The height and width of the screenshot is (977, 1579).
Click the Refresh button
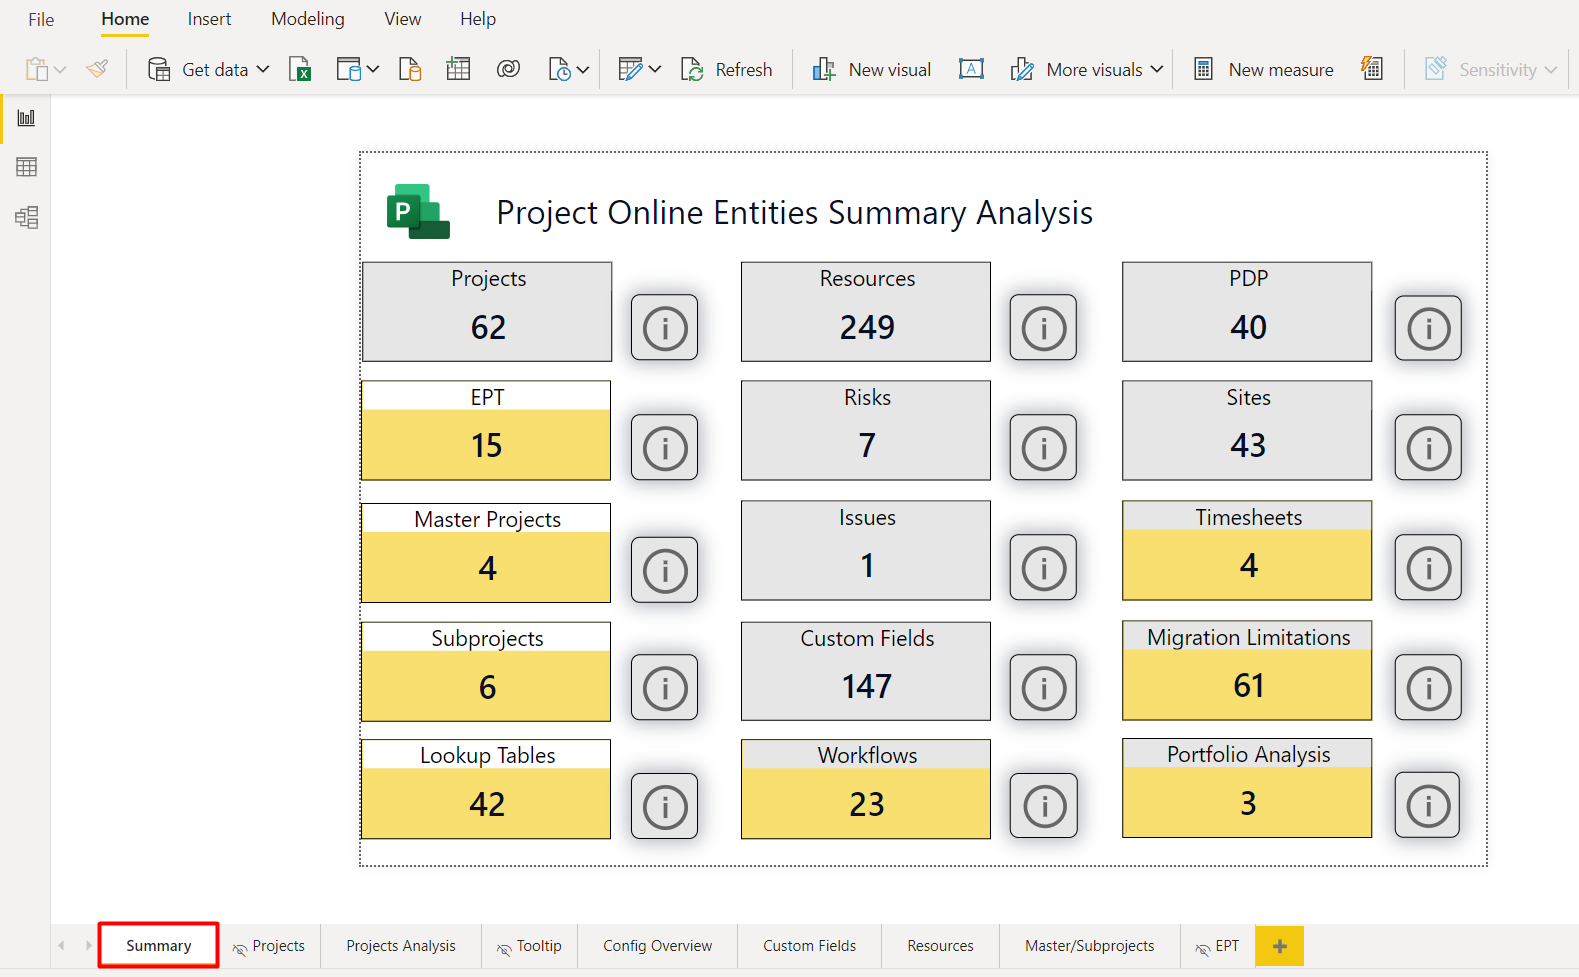tap(727, 69)
